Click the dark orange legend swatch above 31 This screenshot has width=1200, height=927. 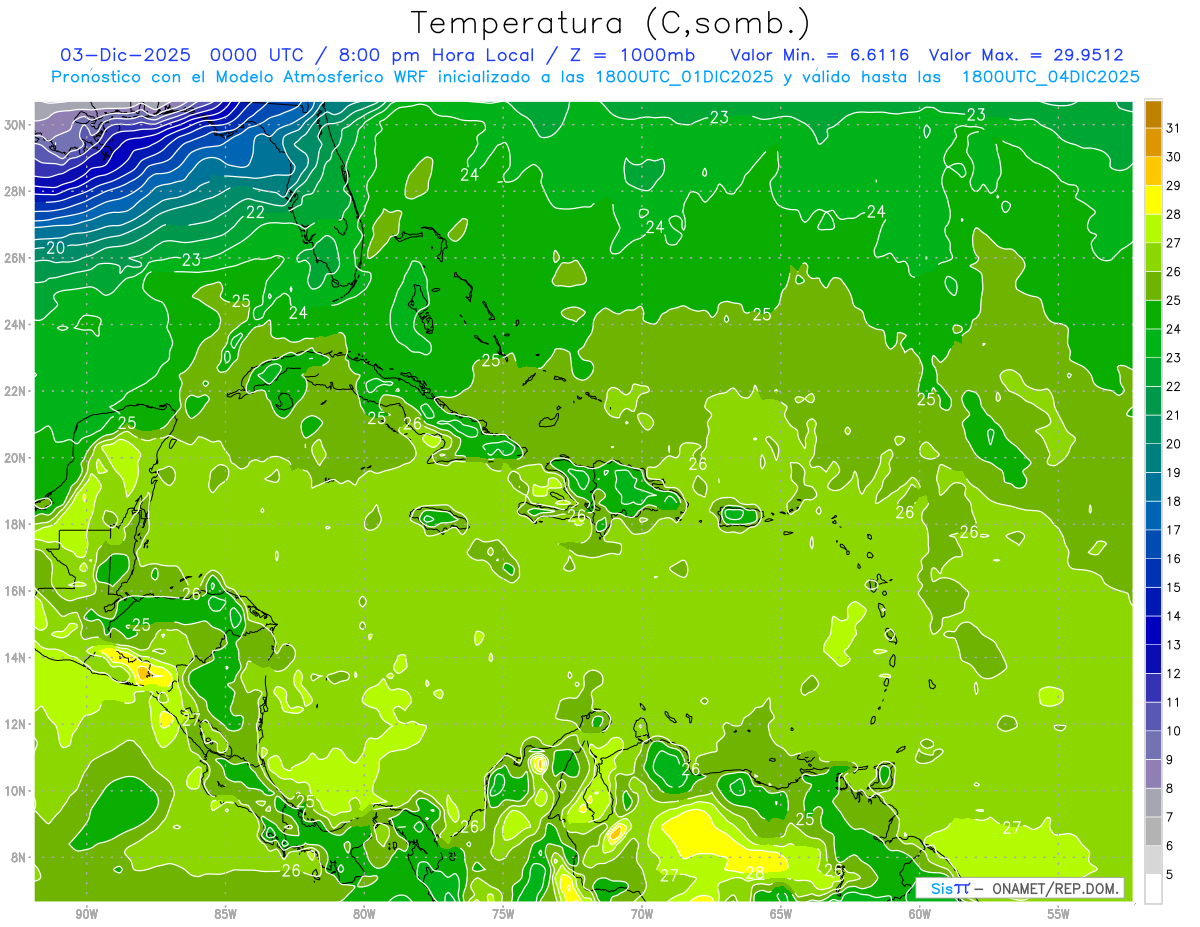tap(1153, 114)
